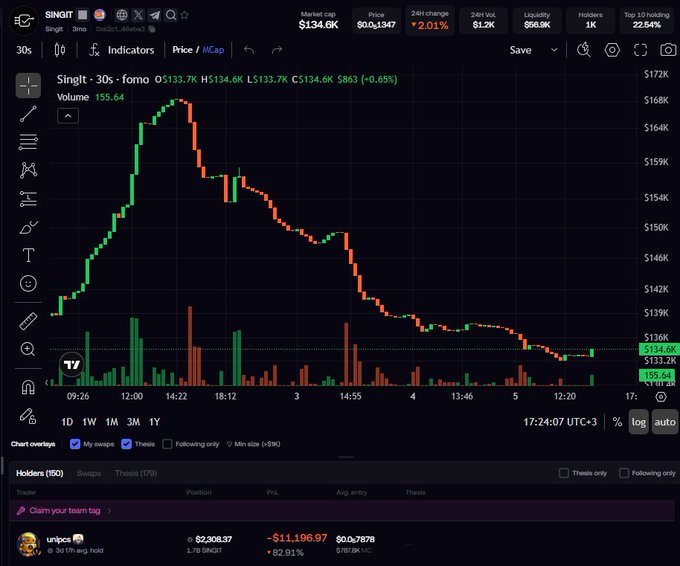Toggle auto scale

tap(665, 422)
